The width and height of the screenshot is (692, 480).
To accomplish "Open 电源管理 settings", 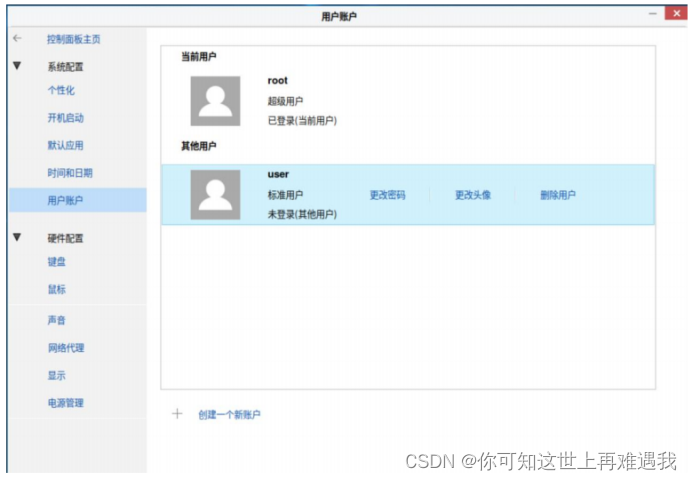I will click(x=66, y=403).
